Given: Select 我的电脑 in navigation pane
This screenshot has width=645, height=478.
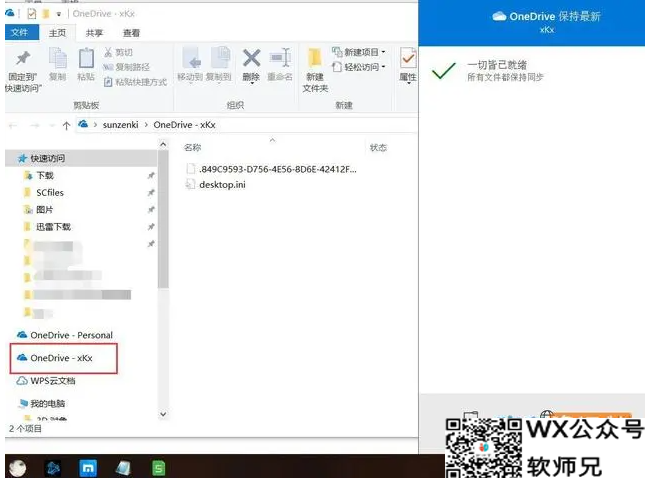Looking at the screenshot, I should click(42, 403).
